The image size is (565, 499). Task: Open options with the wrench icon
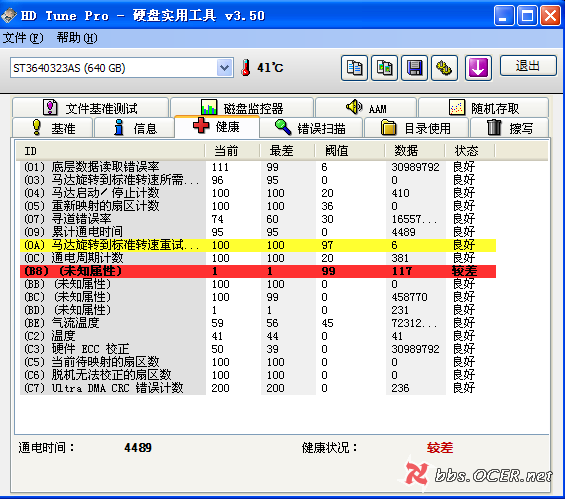(x=445, y=68)
